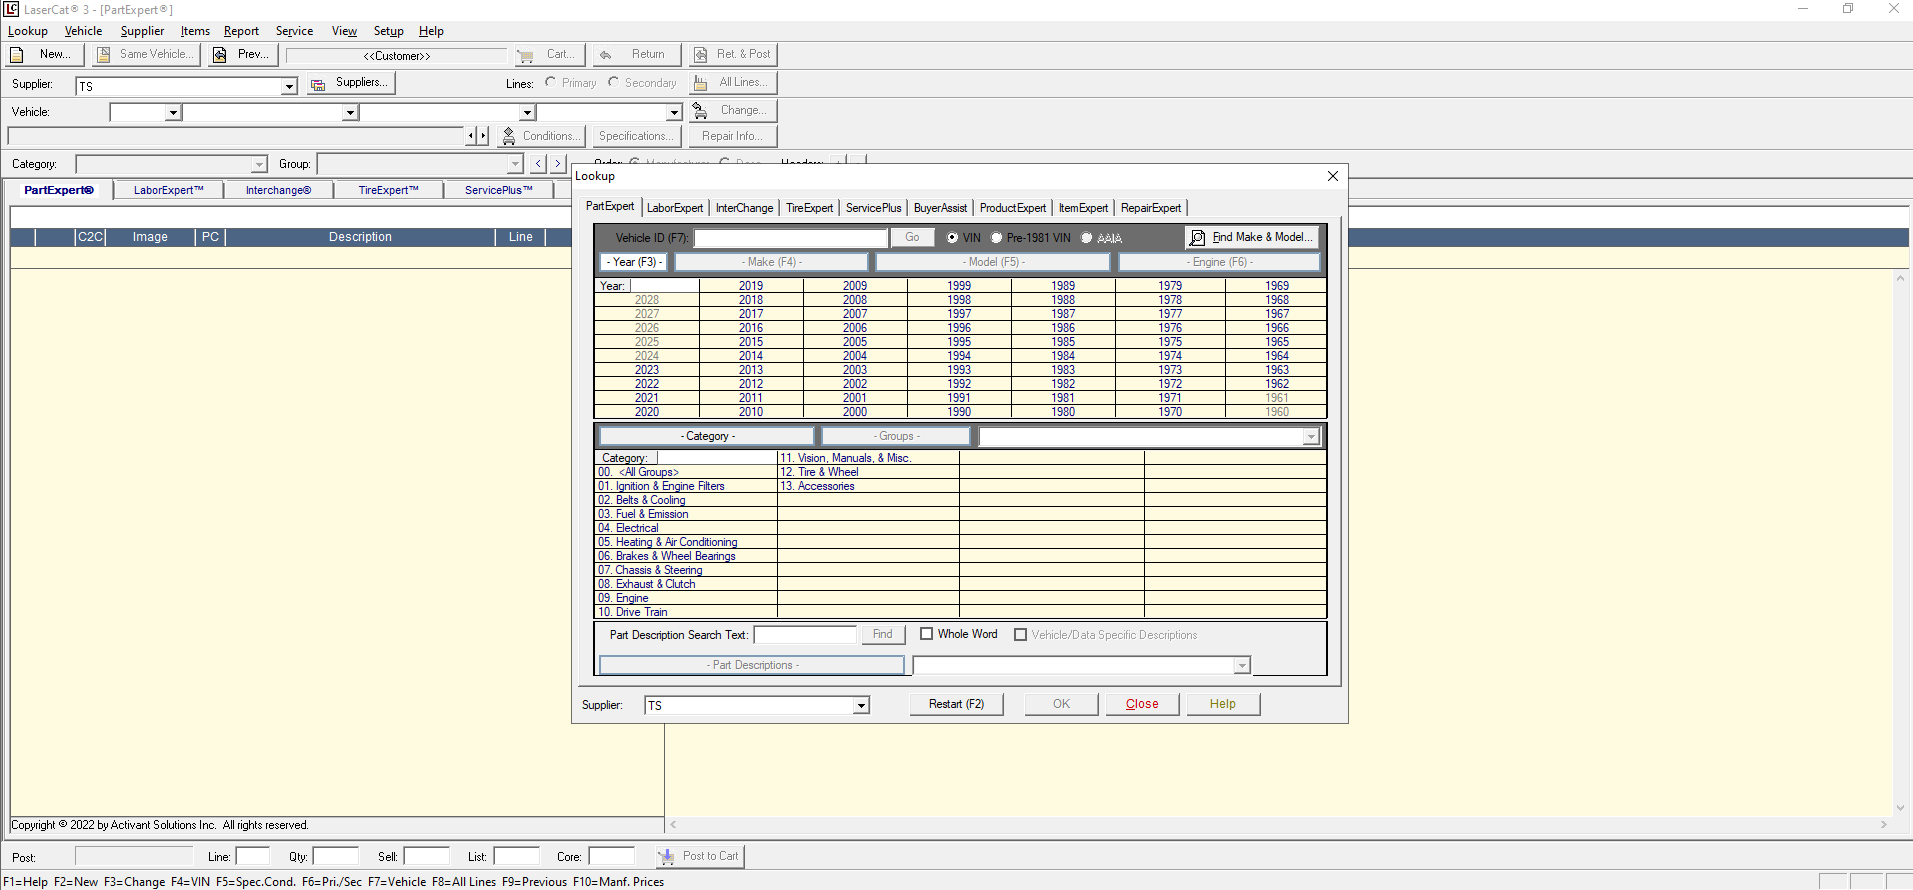Click the Vehicle ID input field
The image size is (1913, 890).
point(790,238)
